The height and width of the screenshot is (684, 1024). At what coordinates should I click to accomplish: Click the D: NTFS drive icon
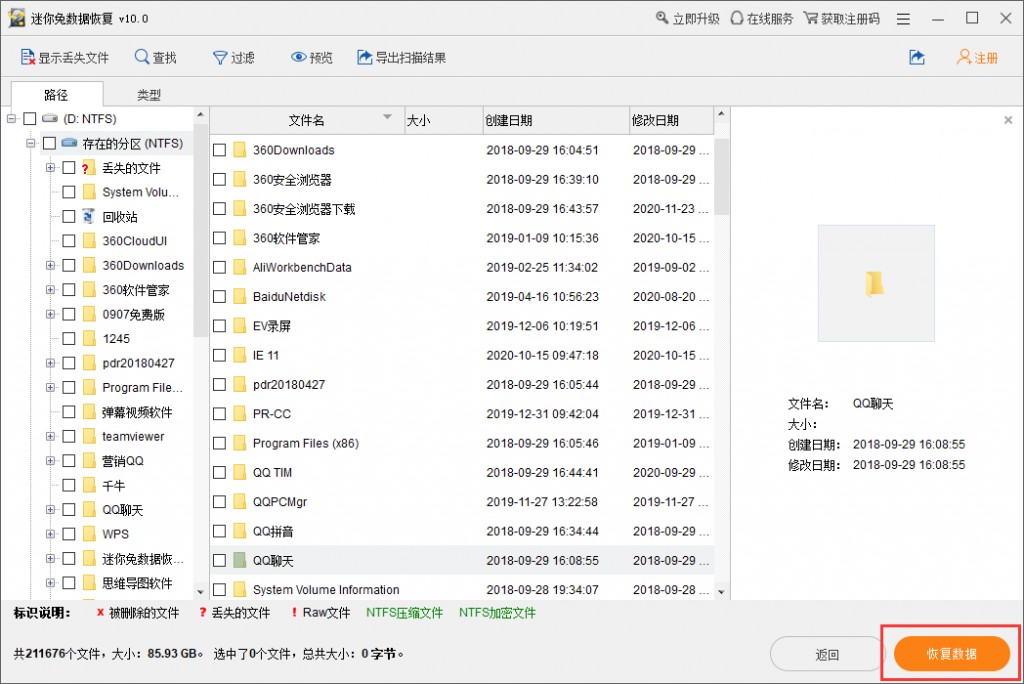50,118
